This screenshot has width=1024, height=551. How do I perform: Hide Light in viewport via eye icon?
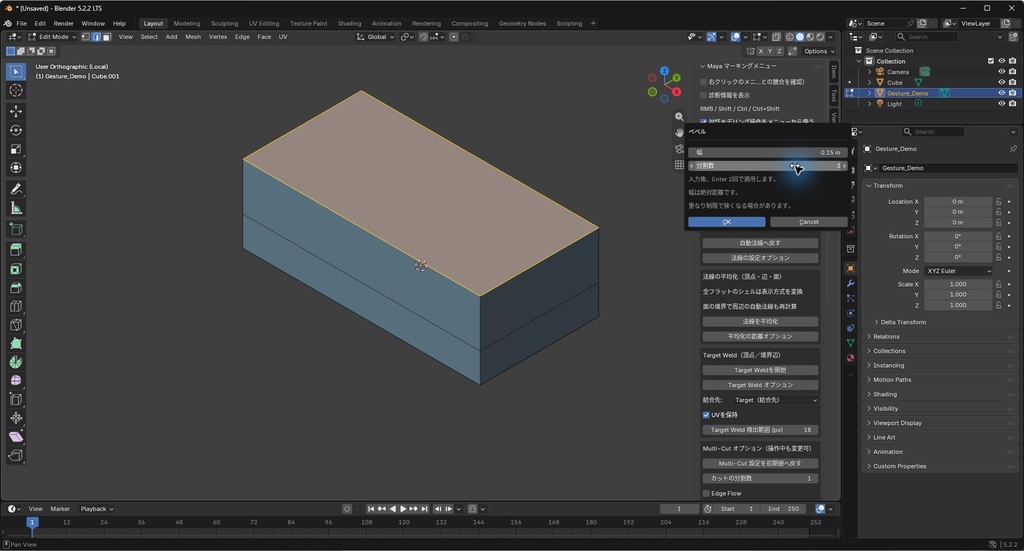1001,103
